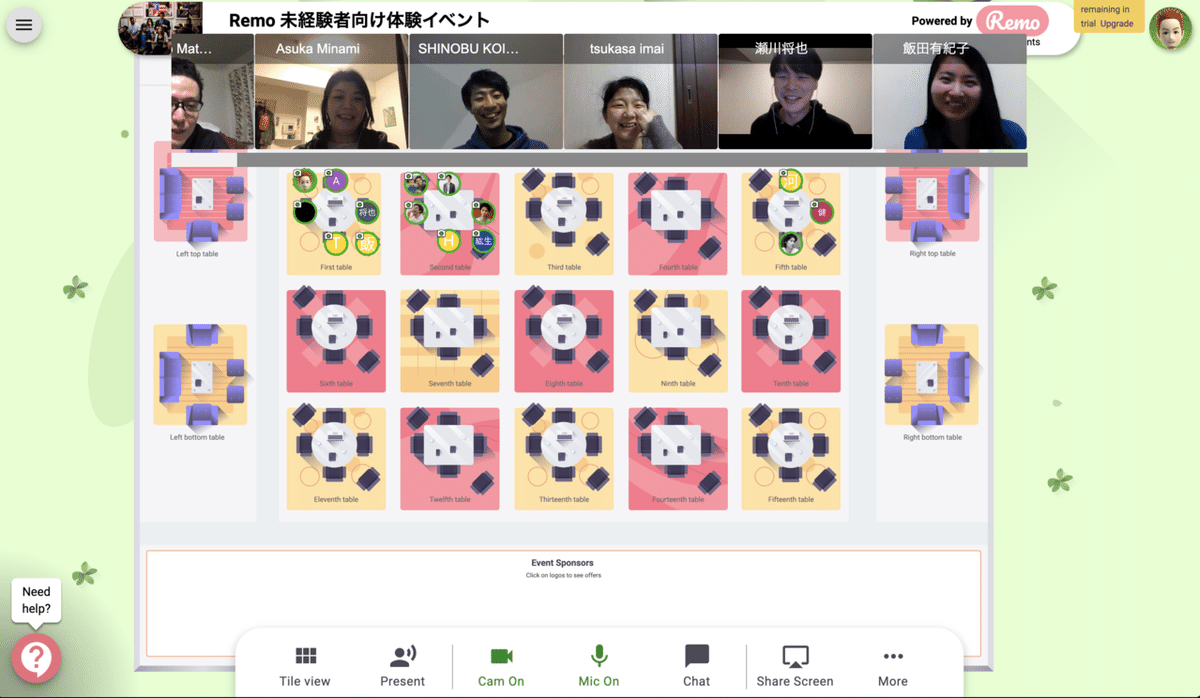Click the Upgrade link in the trial banner
The width and height of the screenshot is (1200, 698).
[x=1117, y=24]
